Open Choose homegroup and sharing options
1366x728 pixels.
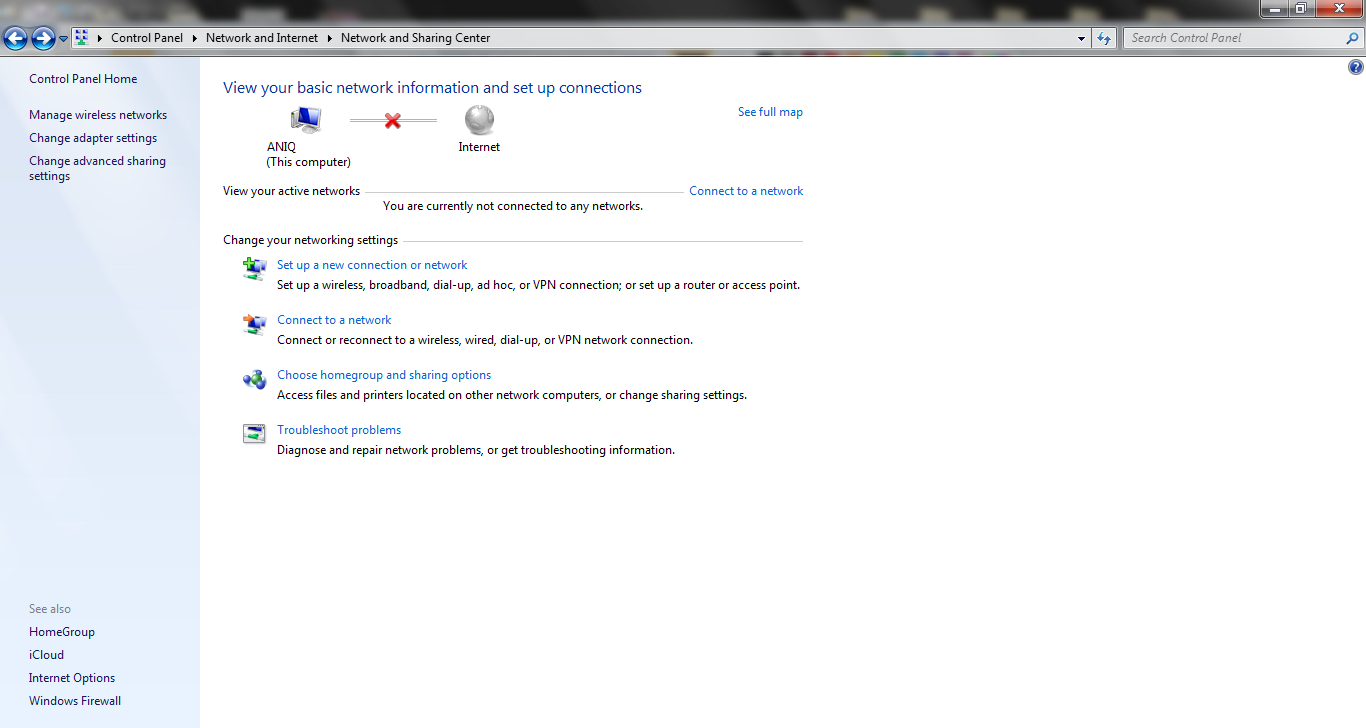coord(384,375)
